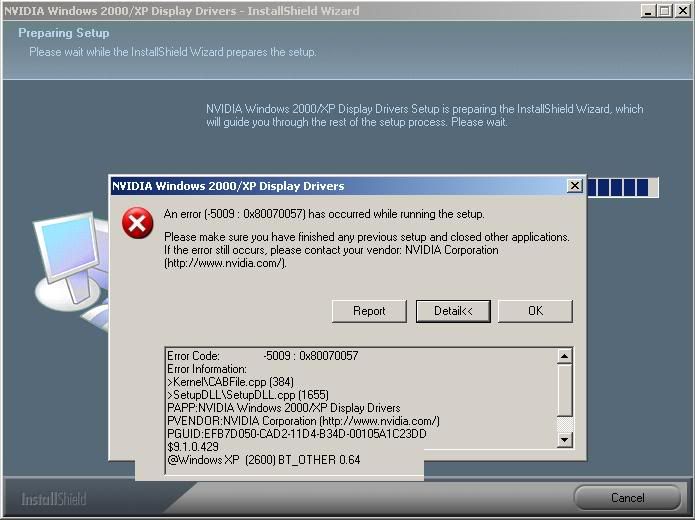Confirm the error dialog with OK
Screen dimensions: 695x520
pos(535,311)
